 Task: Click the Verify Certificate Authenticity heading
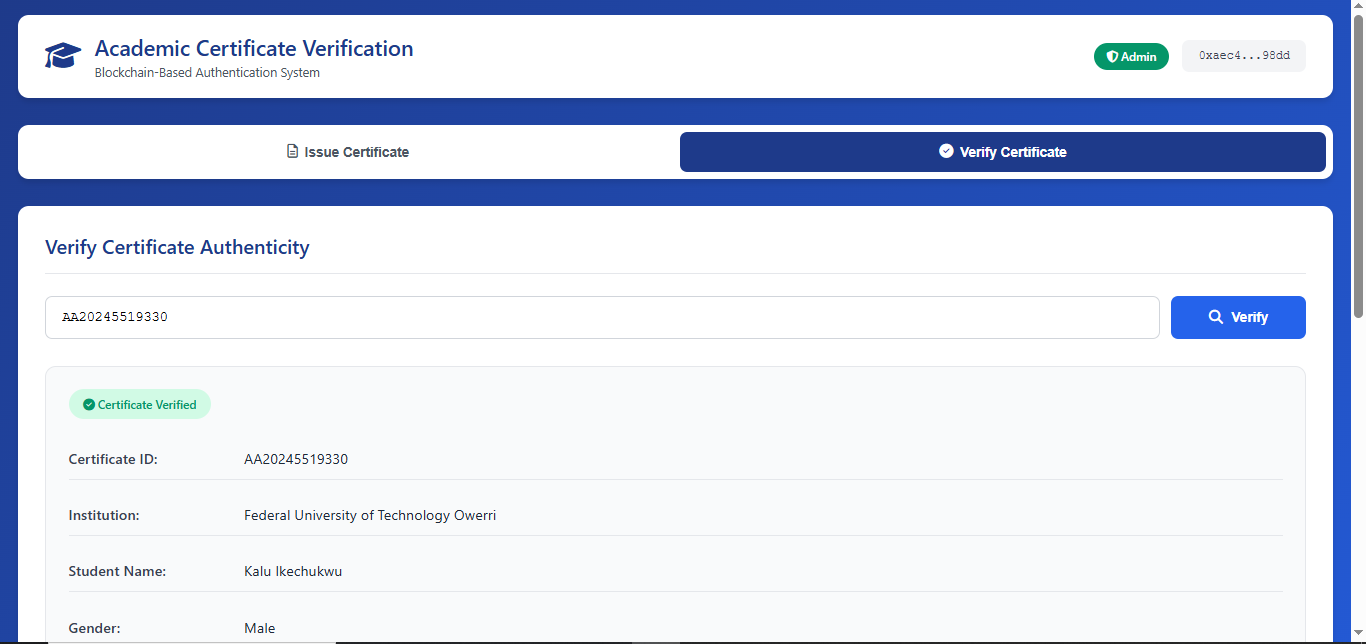pos(177,247)
